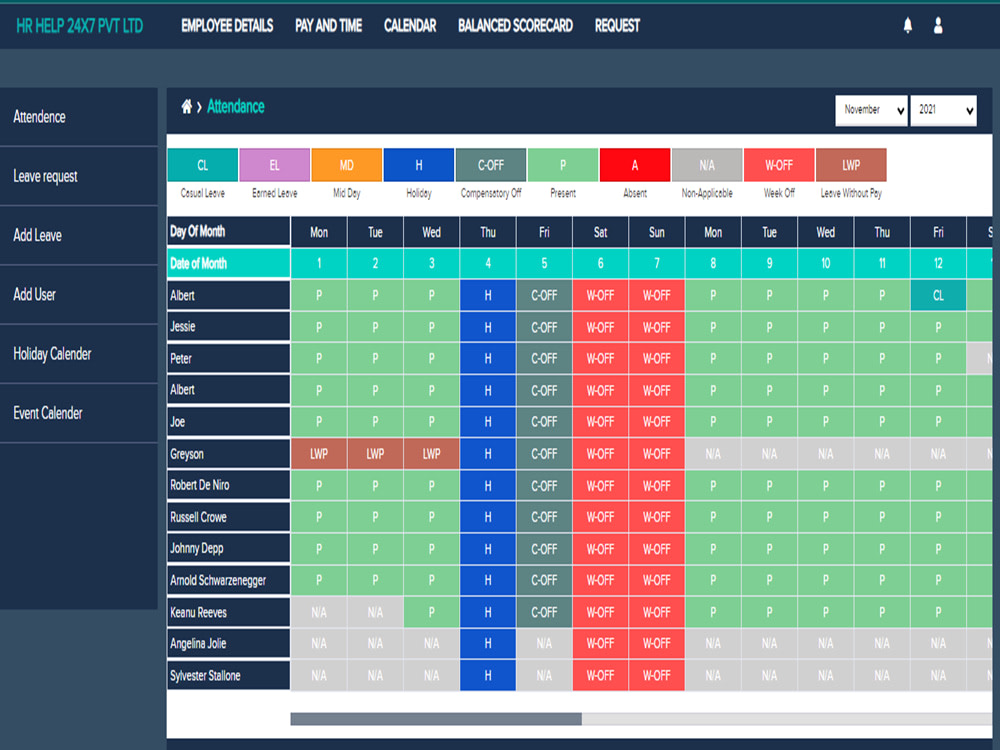This screenshot has height=750, width=1000.
Task: Click the MD Mid Day legend swatch
Action: point(347,165)
